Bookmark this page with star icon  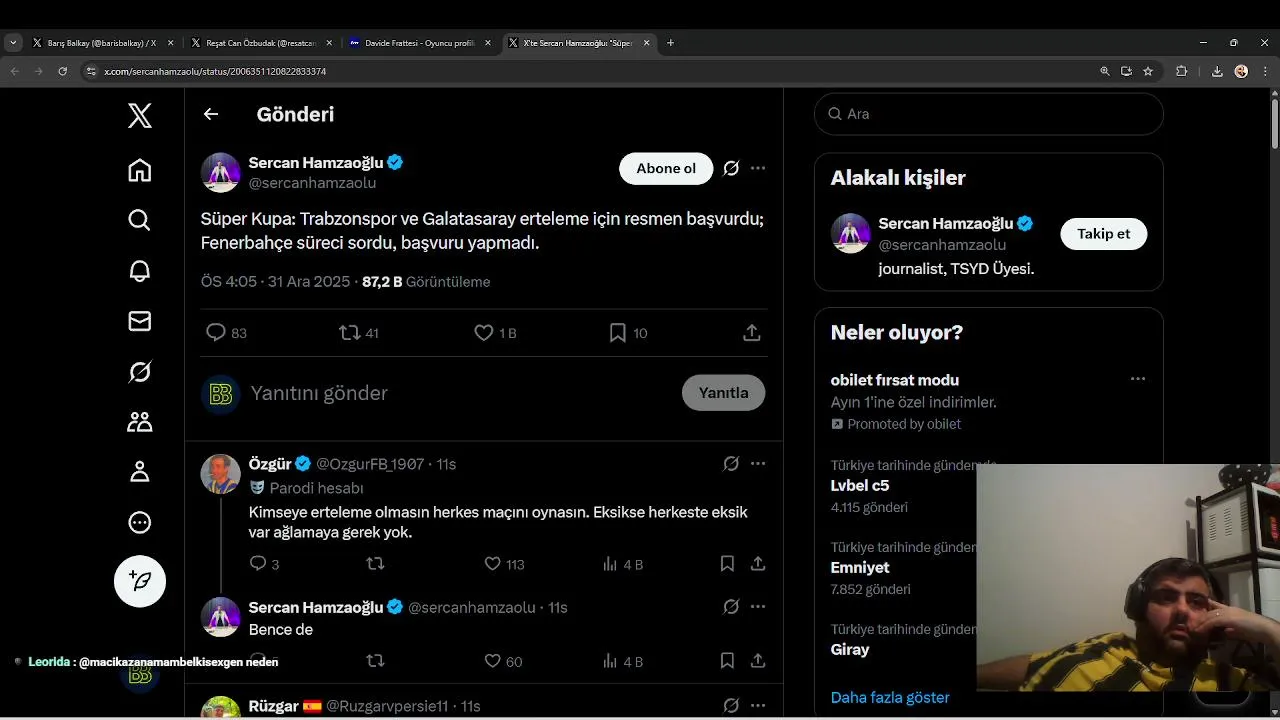(1148, 71)
